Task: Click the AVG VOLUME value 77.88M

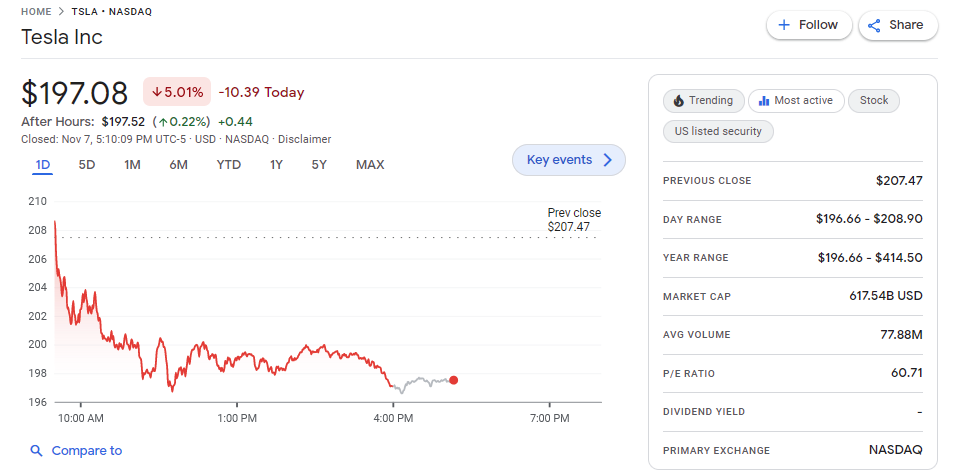Action: [903, 335]
